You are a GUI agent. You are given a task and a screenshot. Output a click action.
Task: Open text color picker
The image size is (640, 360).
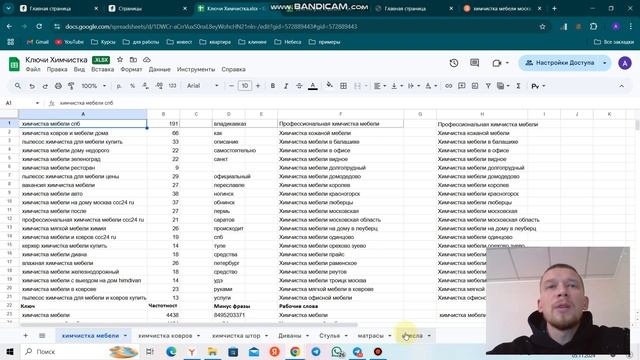313,86
